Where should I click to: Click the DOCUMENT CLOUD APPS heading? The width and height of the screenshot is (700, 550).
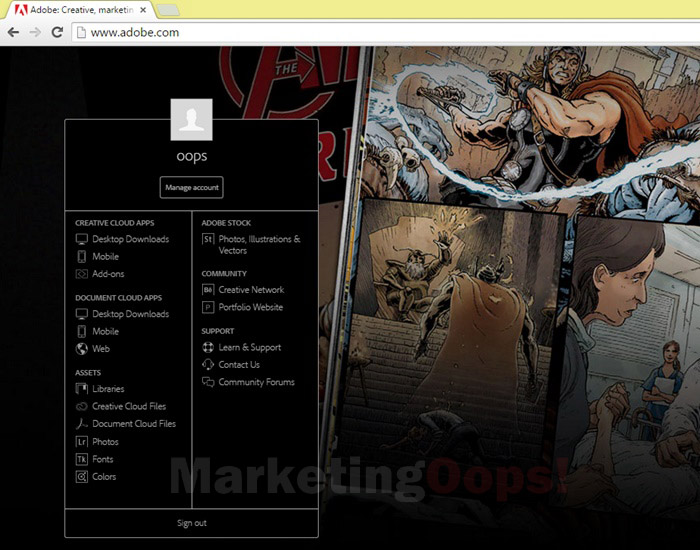119,298
